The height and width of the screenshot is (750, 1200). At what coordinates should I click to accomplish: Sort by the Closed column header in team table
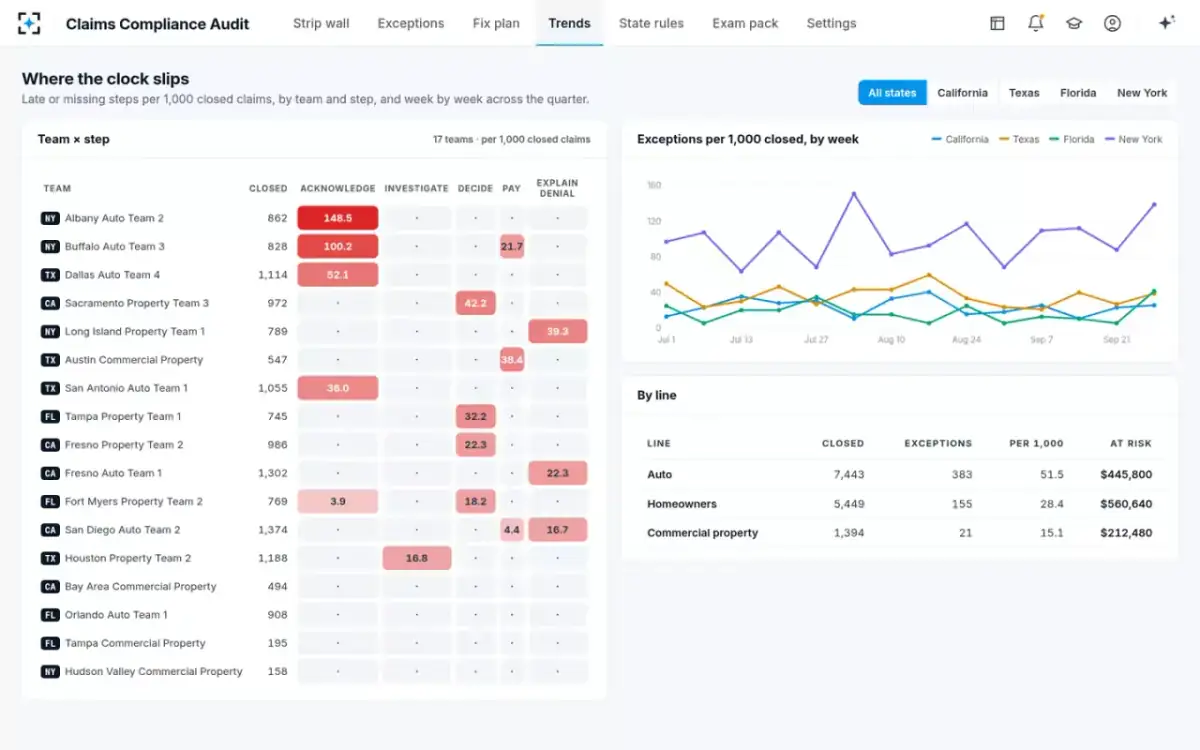[268, 188]
